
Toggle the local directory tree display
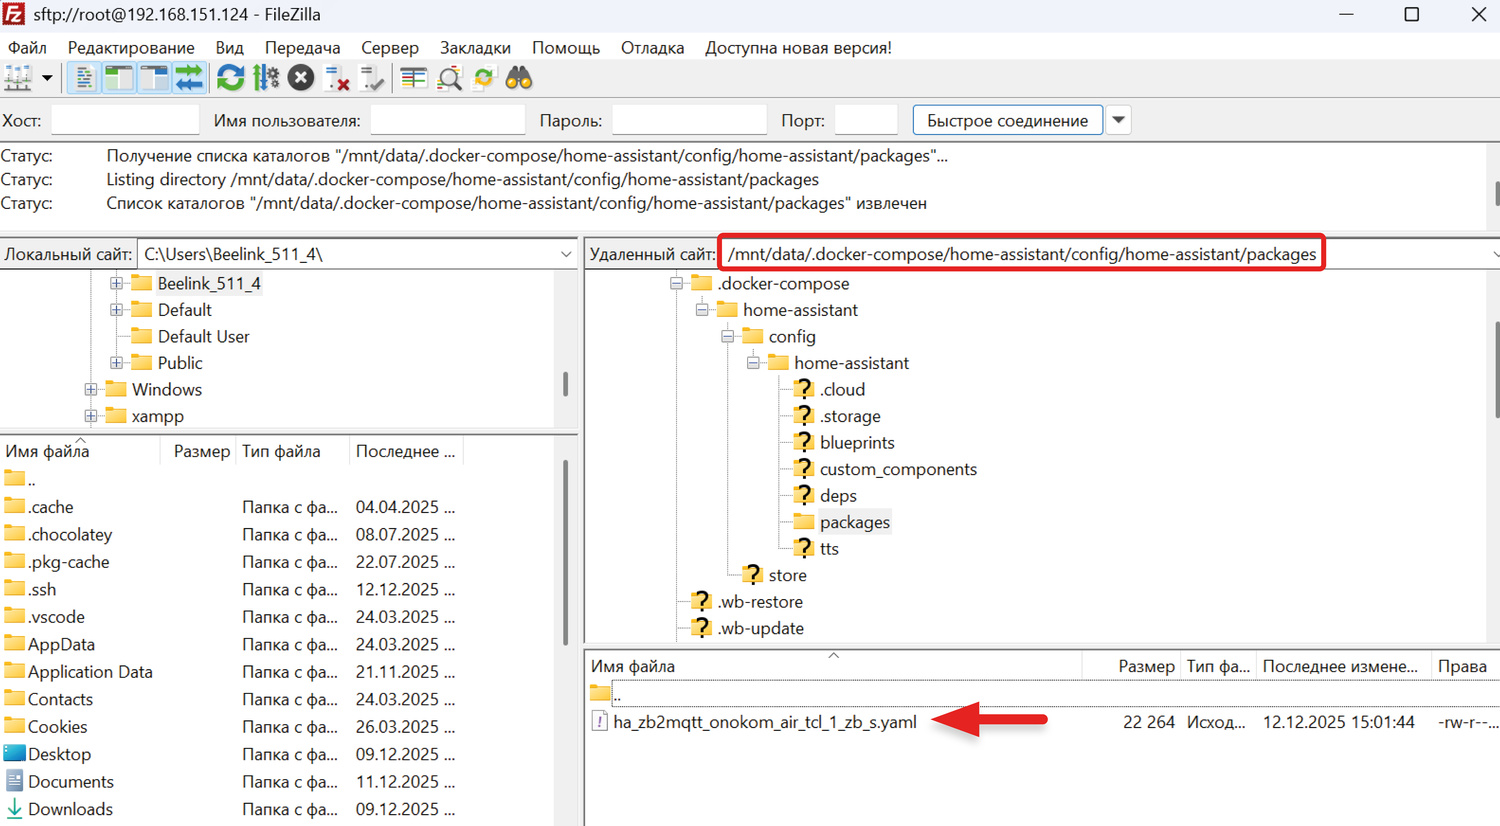[x=119, y=78]
